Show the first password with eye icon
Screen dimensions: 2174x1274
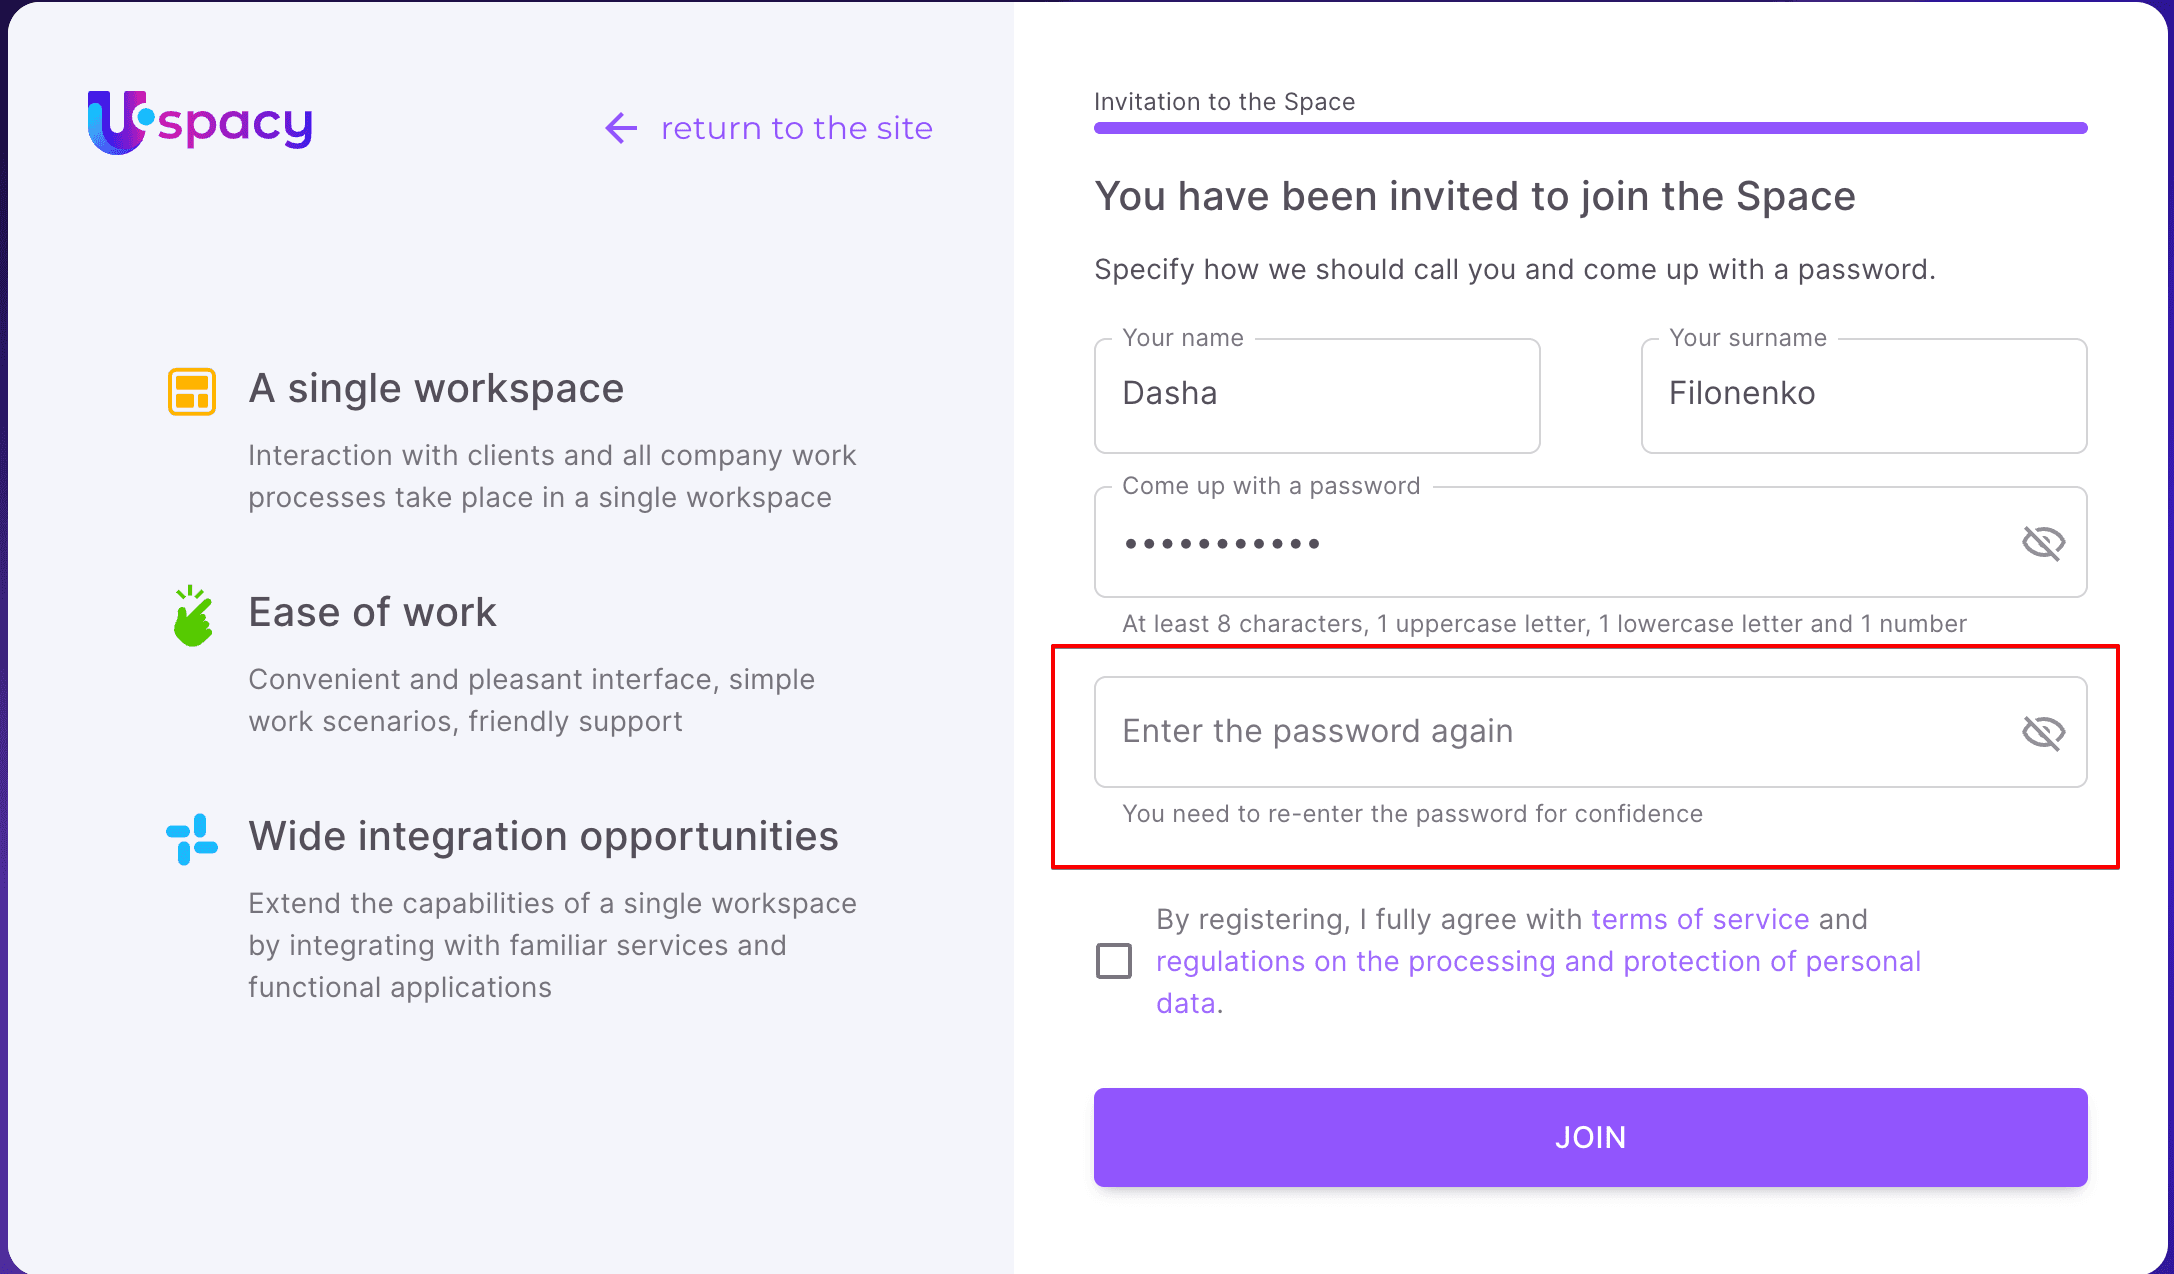point(2043,543)
